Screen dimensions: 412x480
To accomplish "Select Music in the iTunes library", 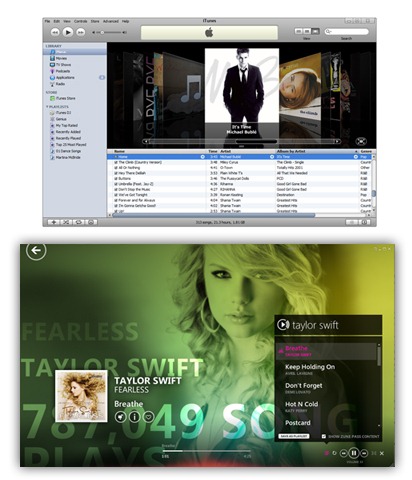I will click(75, 52).
